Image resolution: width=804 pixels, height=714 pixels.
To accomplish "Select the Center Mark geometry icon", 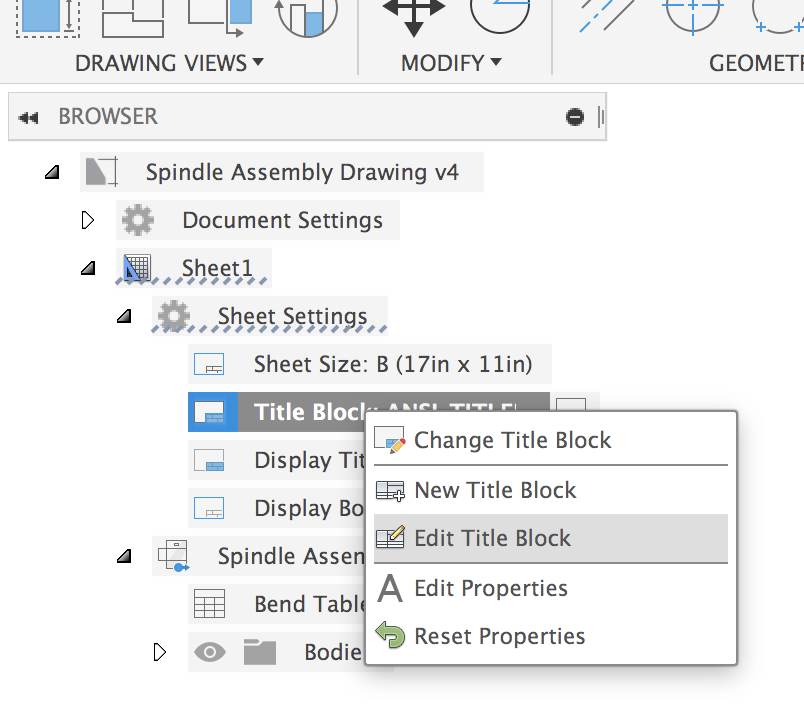I will [693, 17].
